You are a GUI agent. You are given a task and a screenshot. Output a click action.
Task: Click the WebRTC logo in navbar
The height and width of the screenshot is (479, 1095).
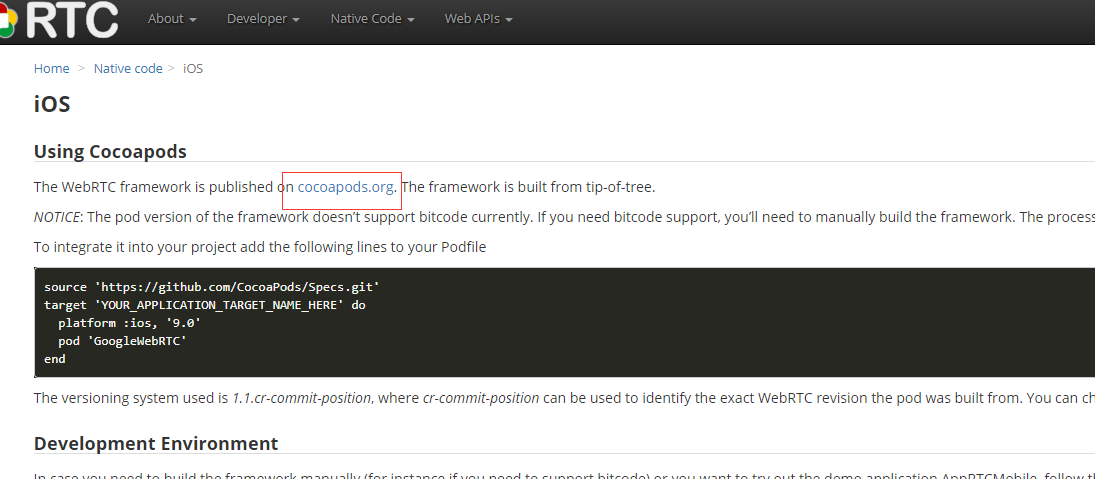click(x=59, y=19)
